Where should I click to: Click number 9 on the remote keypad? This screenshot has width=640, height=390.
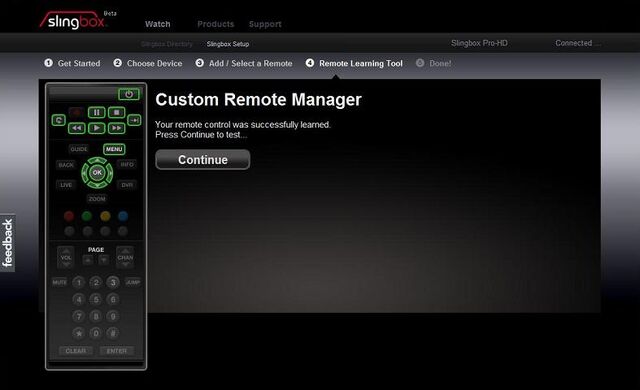click(x=113, y=316)
